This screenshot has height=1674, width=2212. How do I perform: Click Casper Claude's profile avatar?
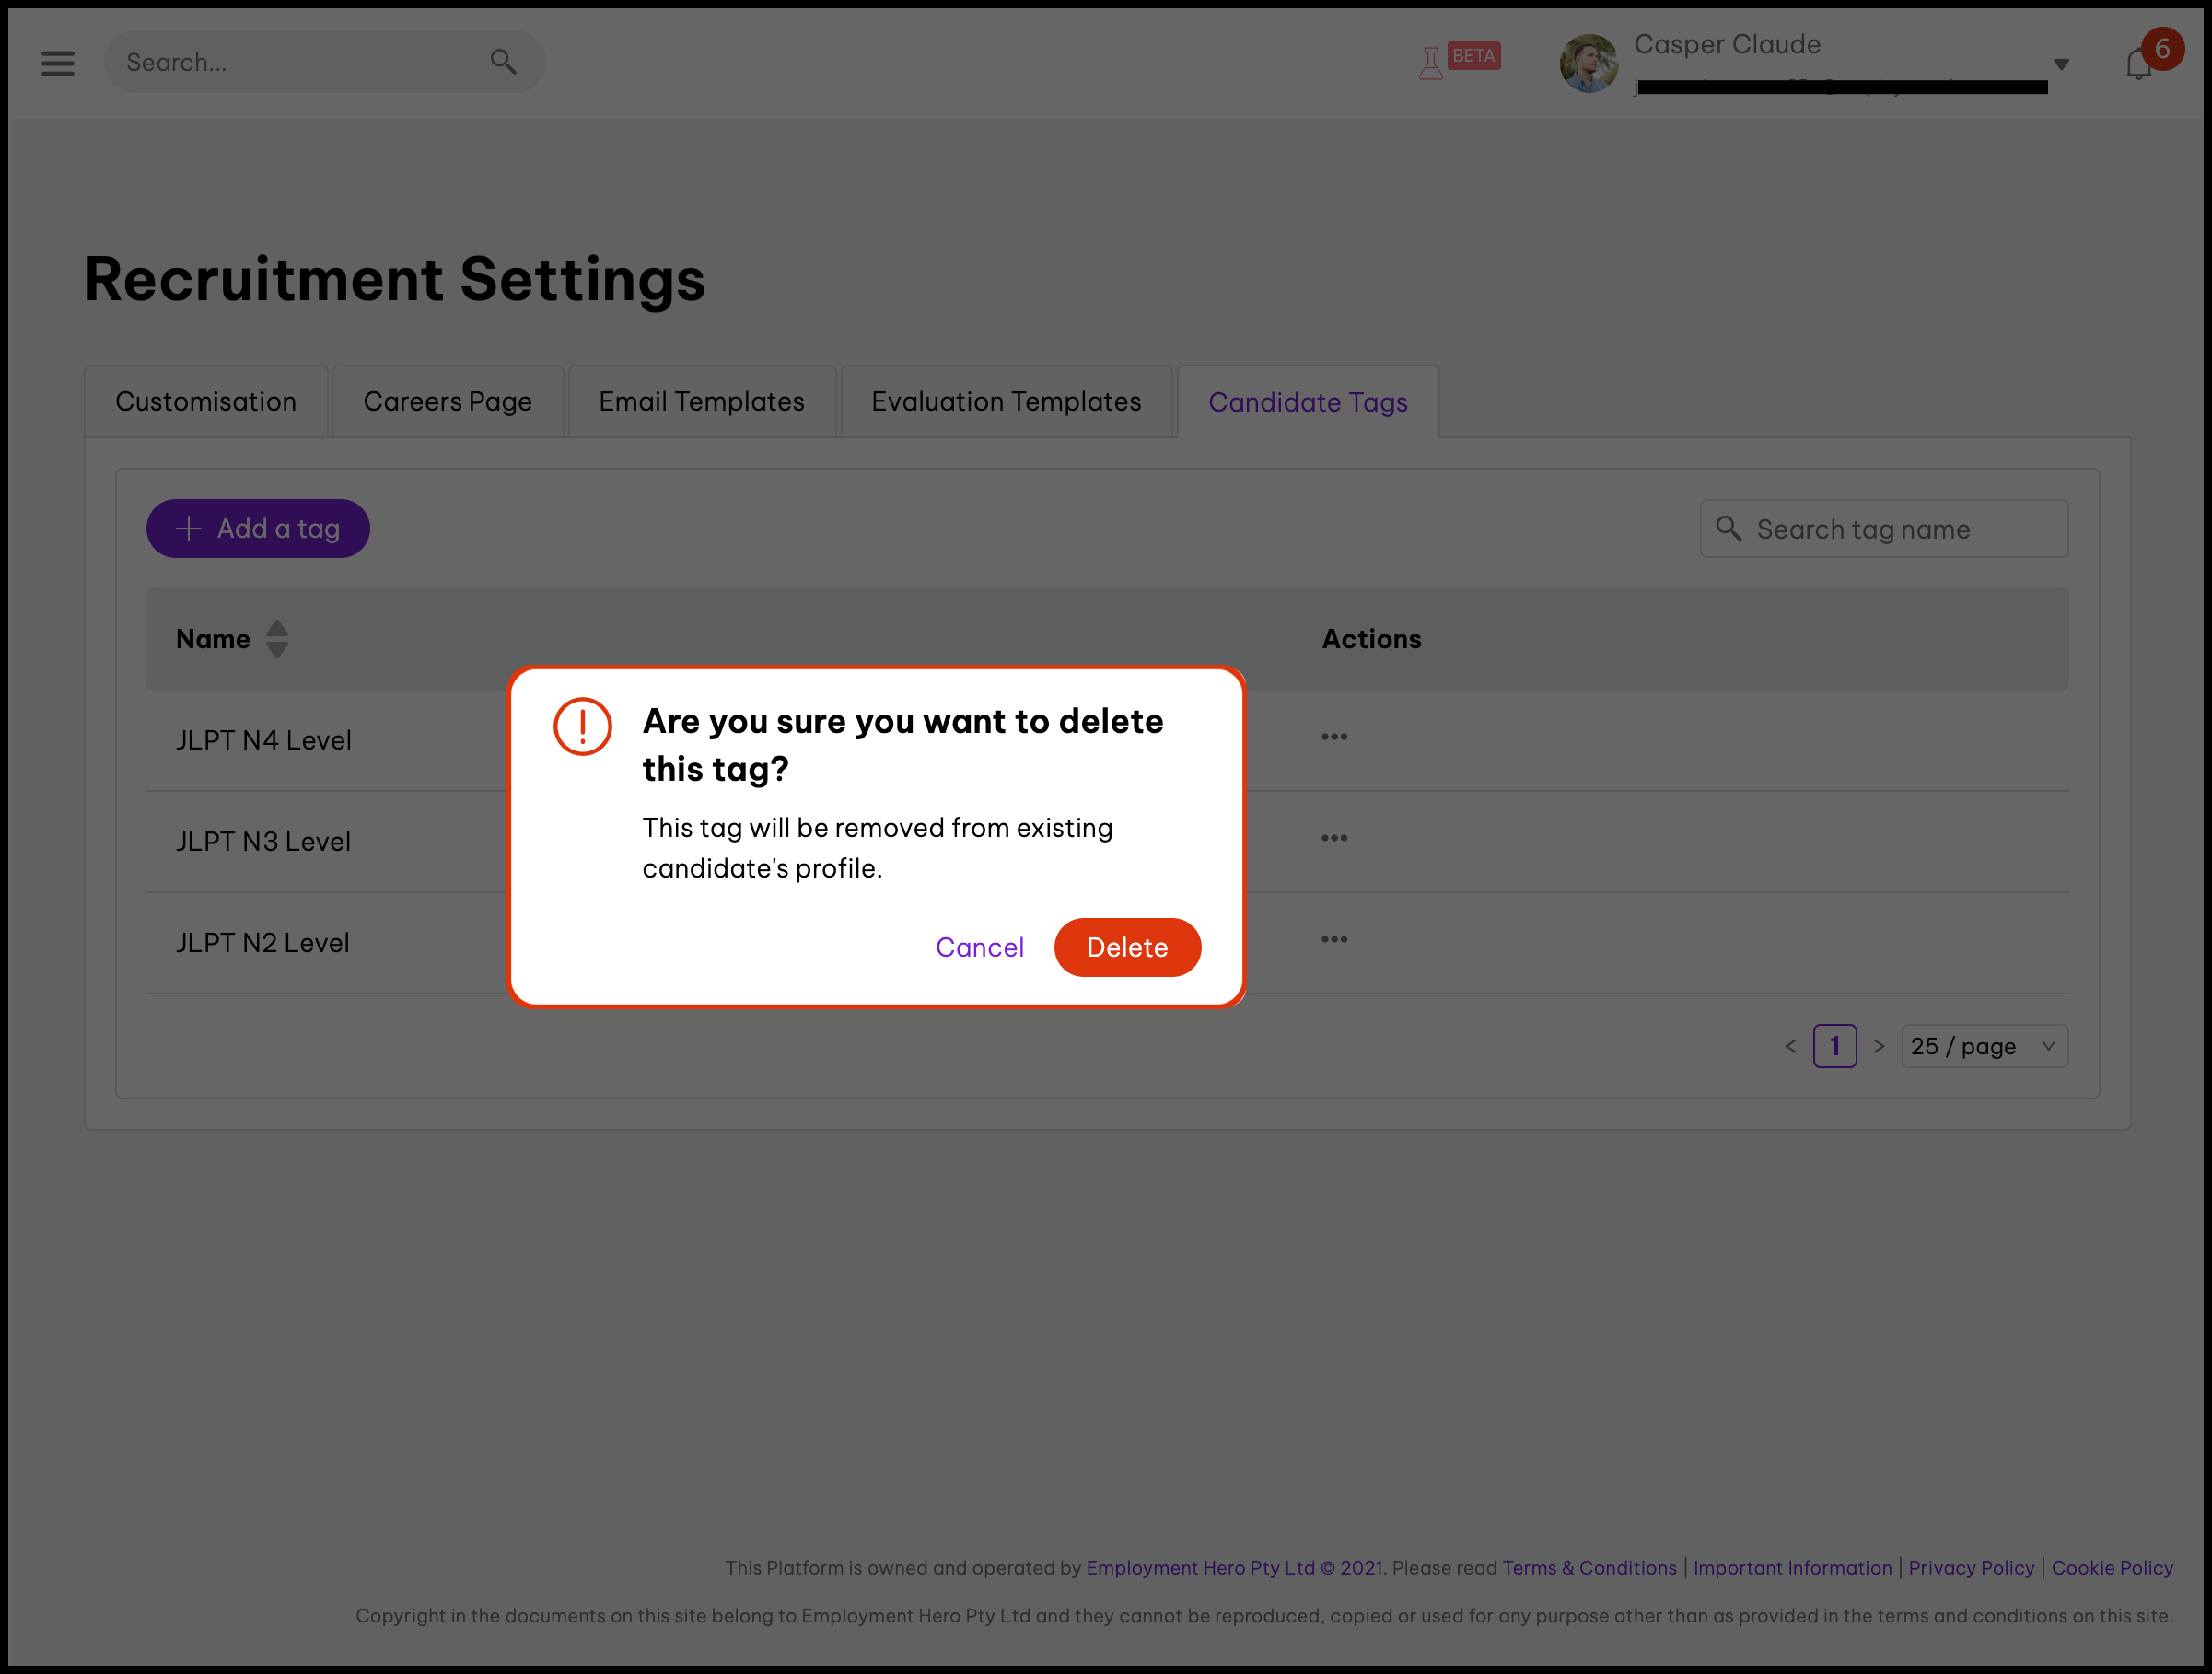pyautogui.click(x=1588, y=63)
